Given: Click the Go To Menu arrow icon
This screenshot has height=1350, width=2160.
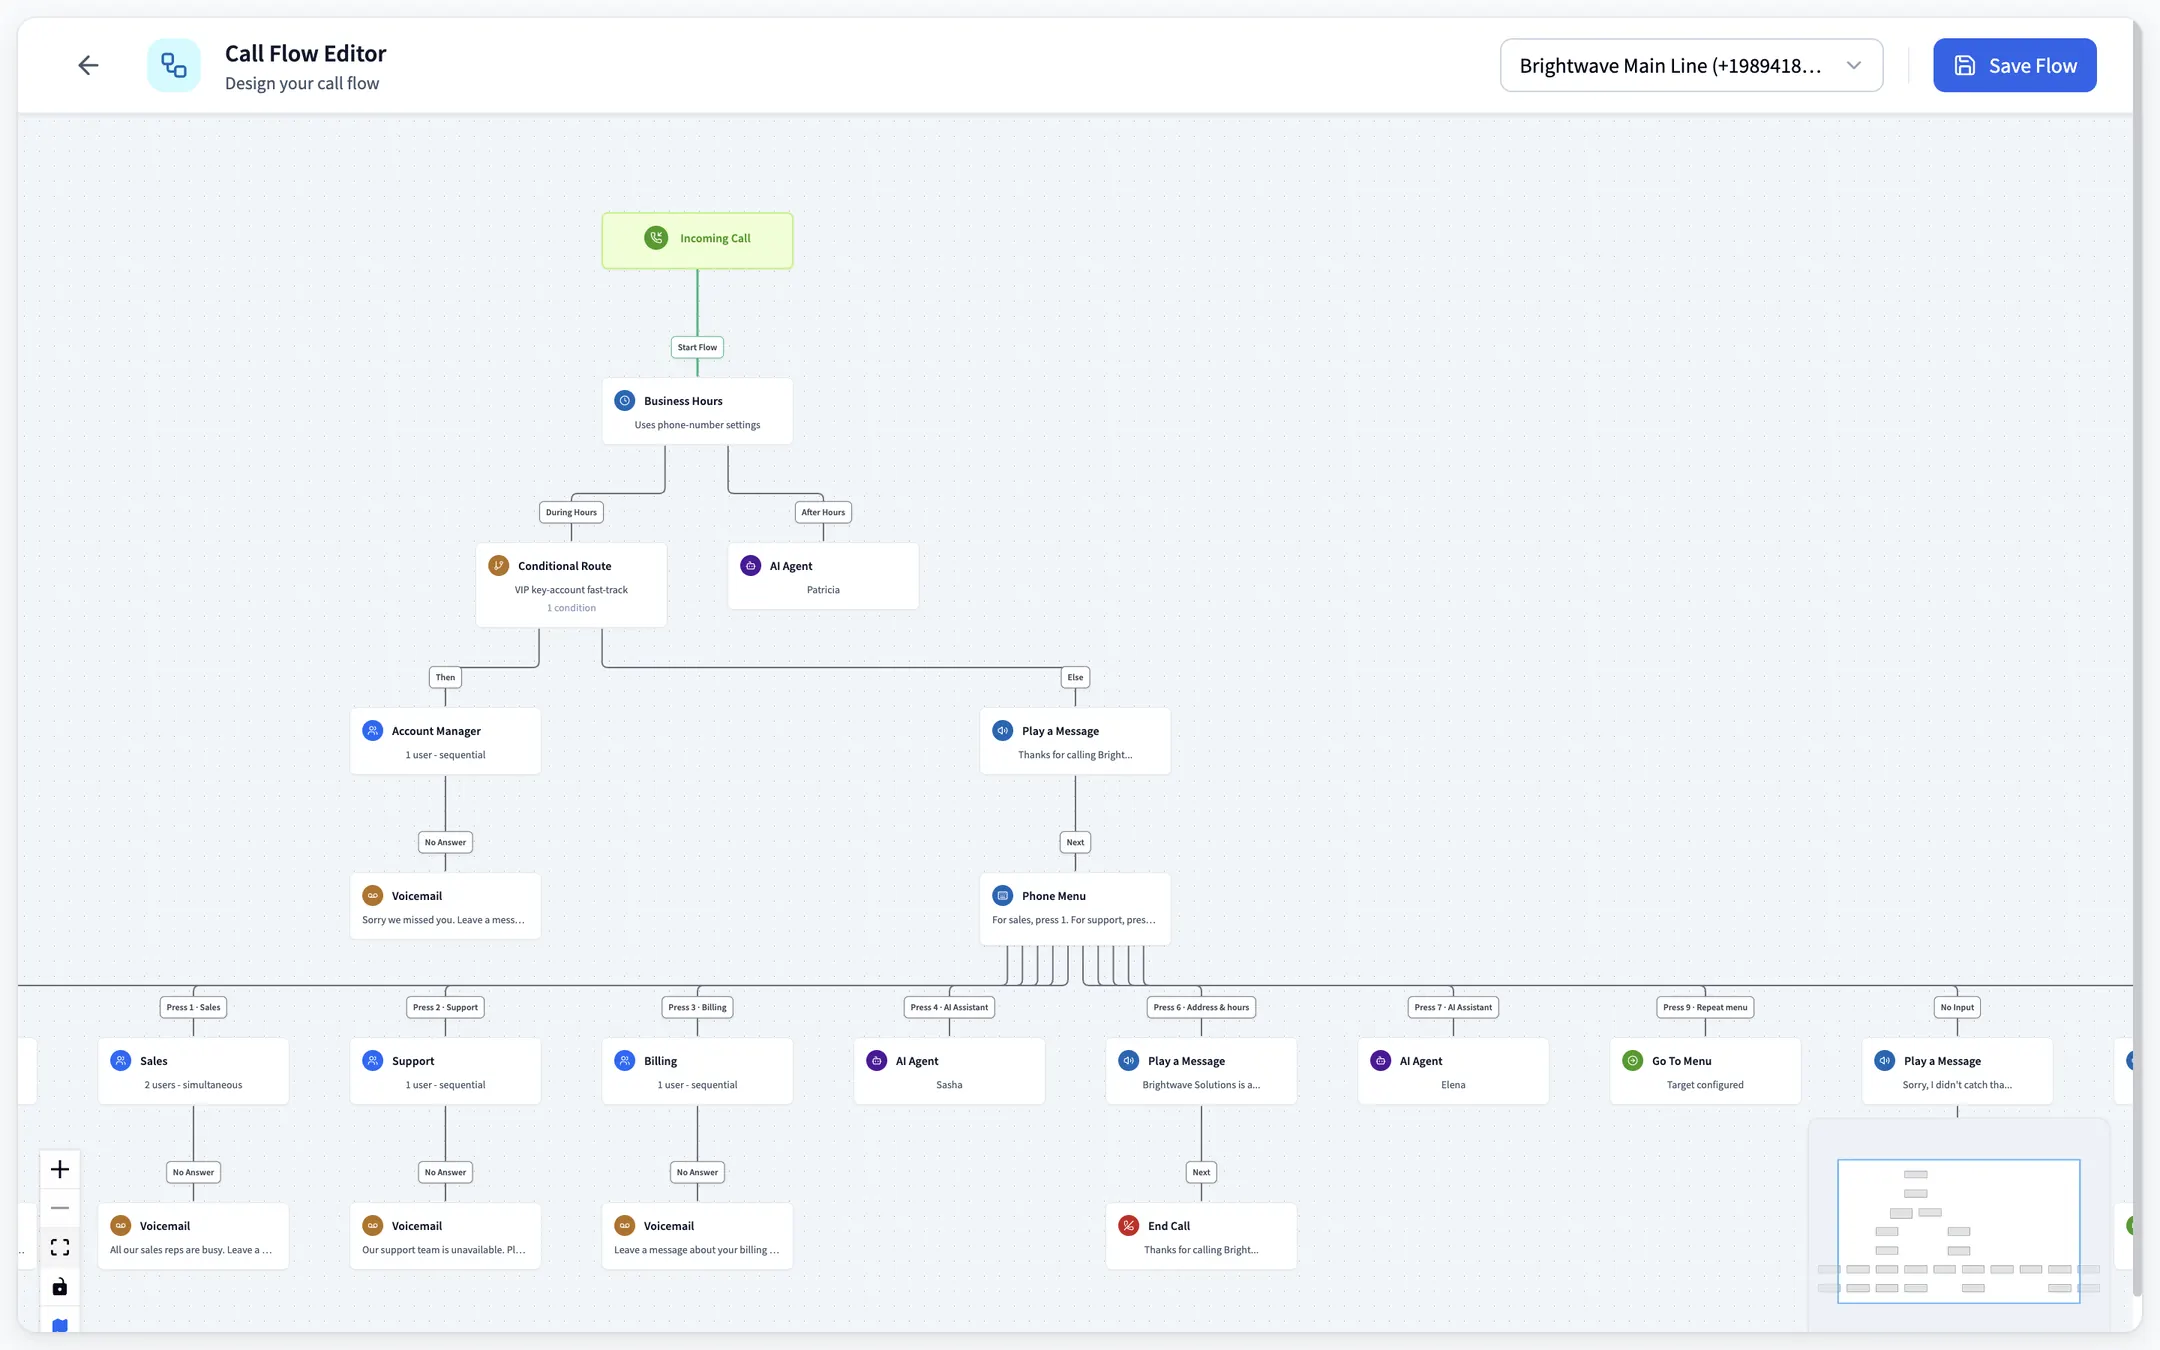Looking at the screenshot, I should pos(1632,1061).
